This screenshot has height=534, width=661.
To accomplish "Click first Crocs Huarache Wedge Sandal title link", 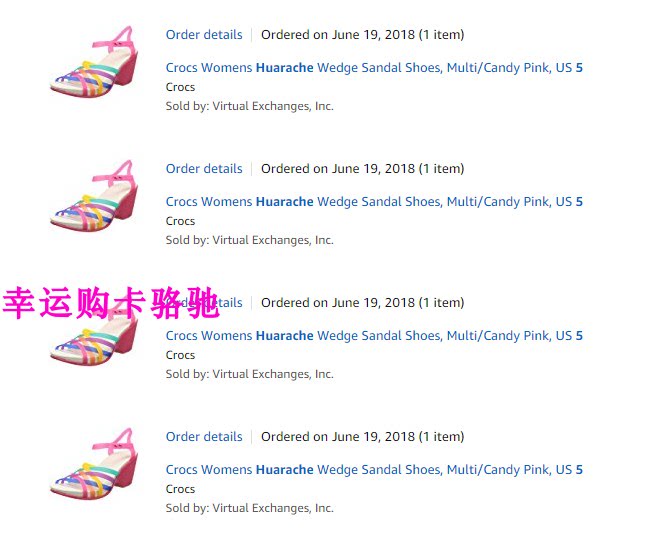I will (x=374, y=68).
